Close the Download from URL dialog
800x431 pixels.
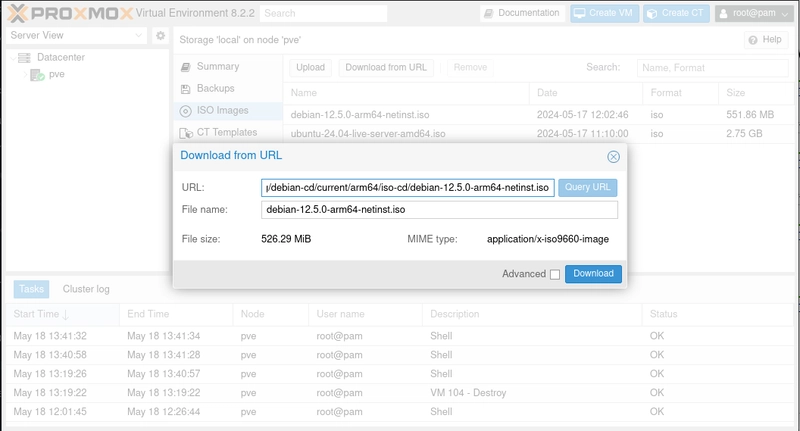(613, 157)
